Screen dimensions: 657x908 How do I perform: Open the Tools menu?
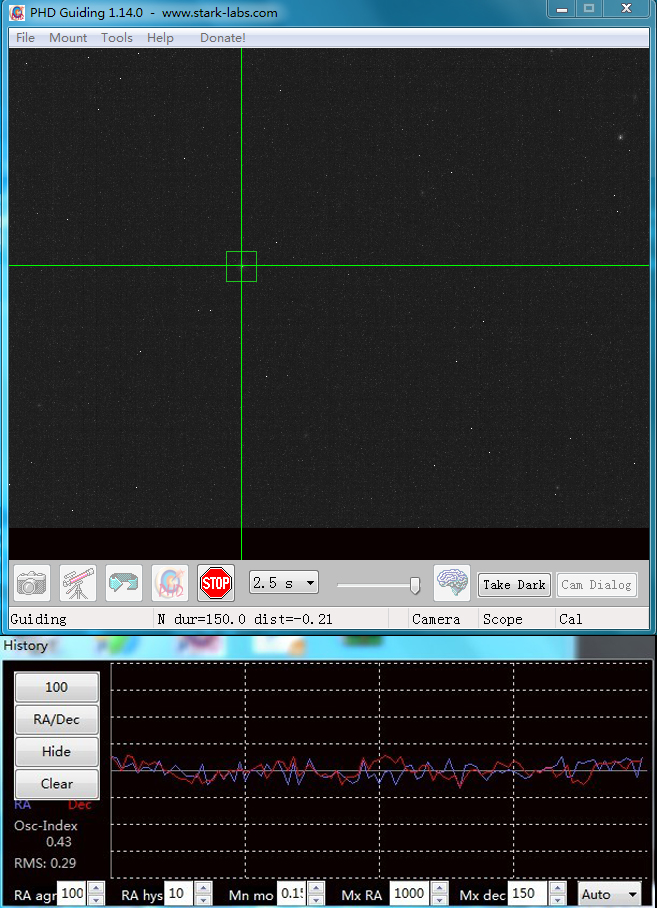click(117, 38)
